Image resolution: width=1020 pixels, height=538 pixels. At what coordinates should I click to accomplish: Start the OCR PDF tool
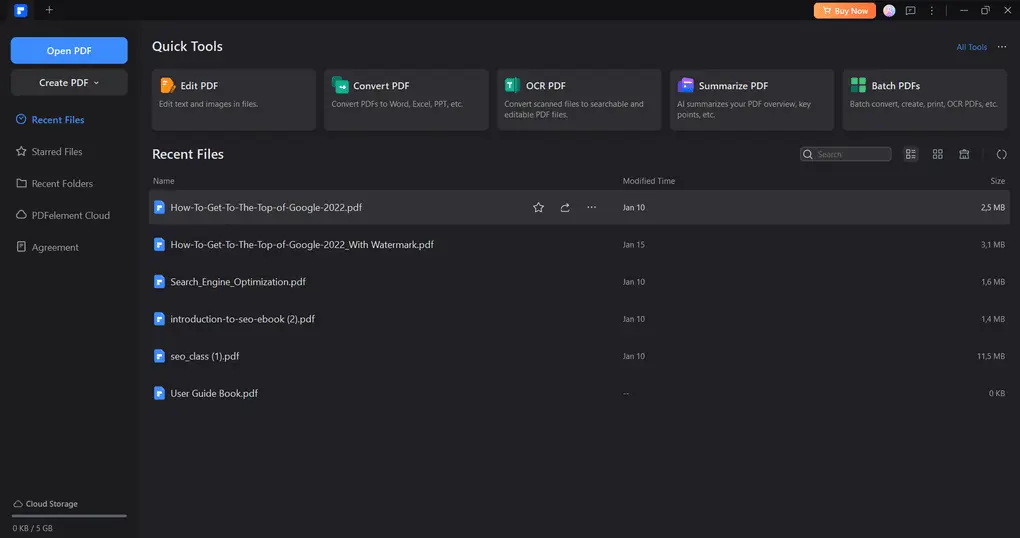(x=578, y=99)
